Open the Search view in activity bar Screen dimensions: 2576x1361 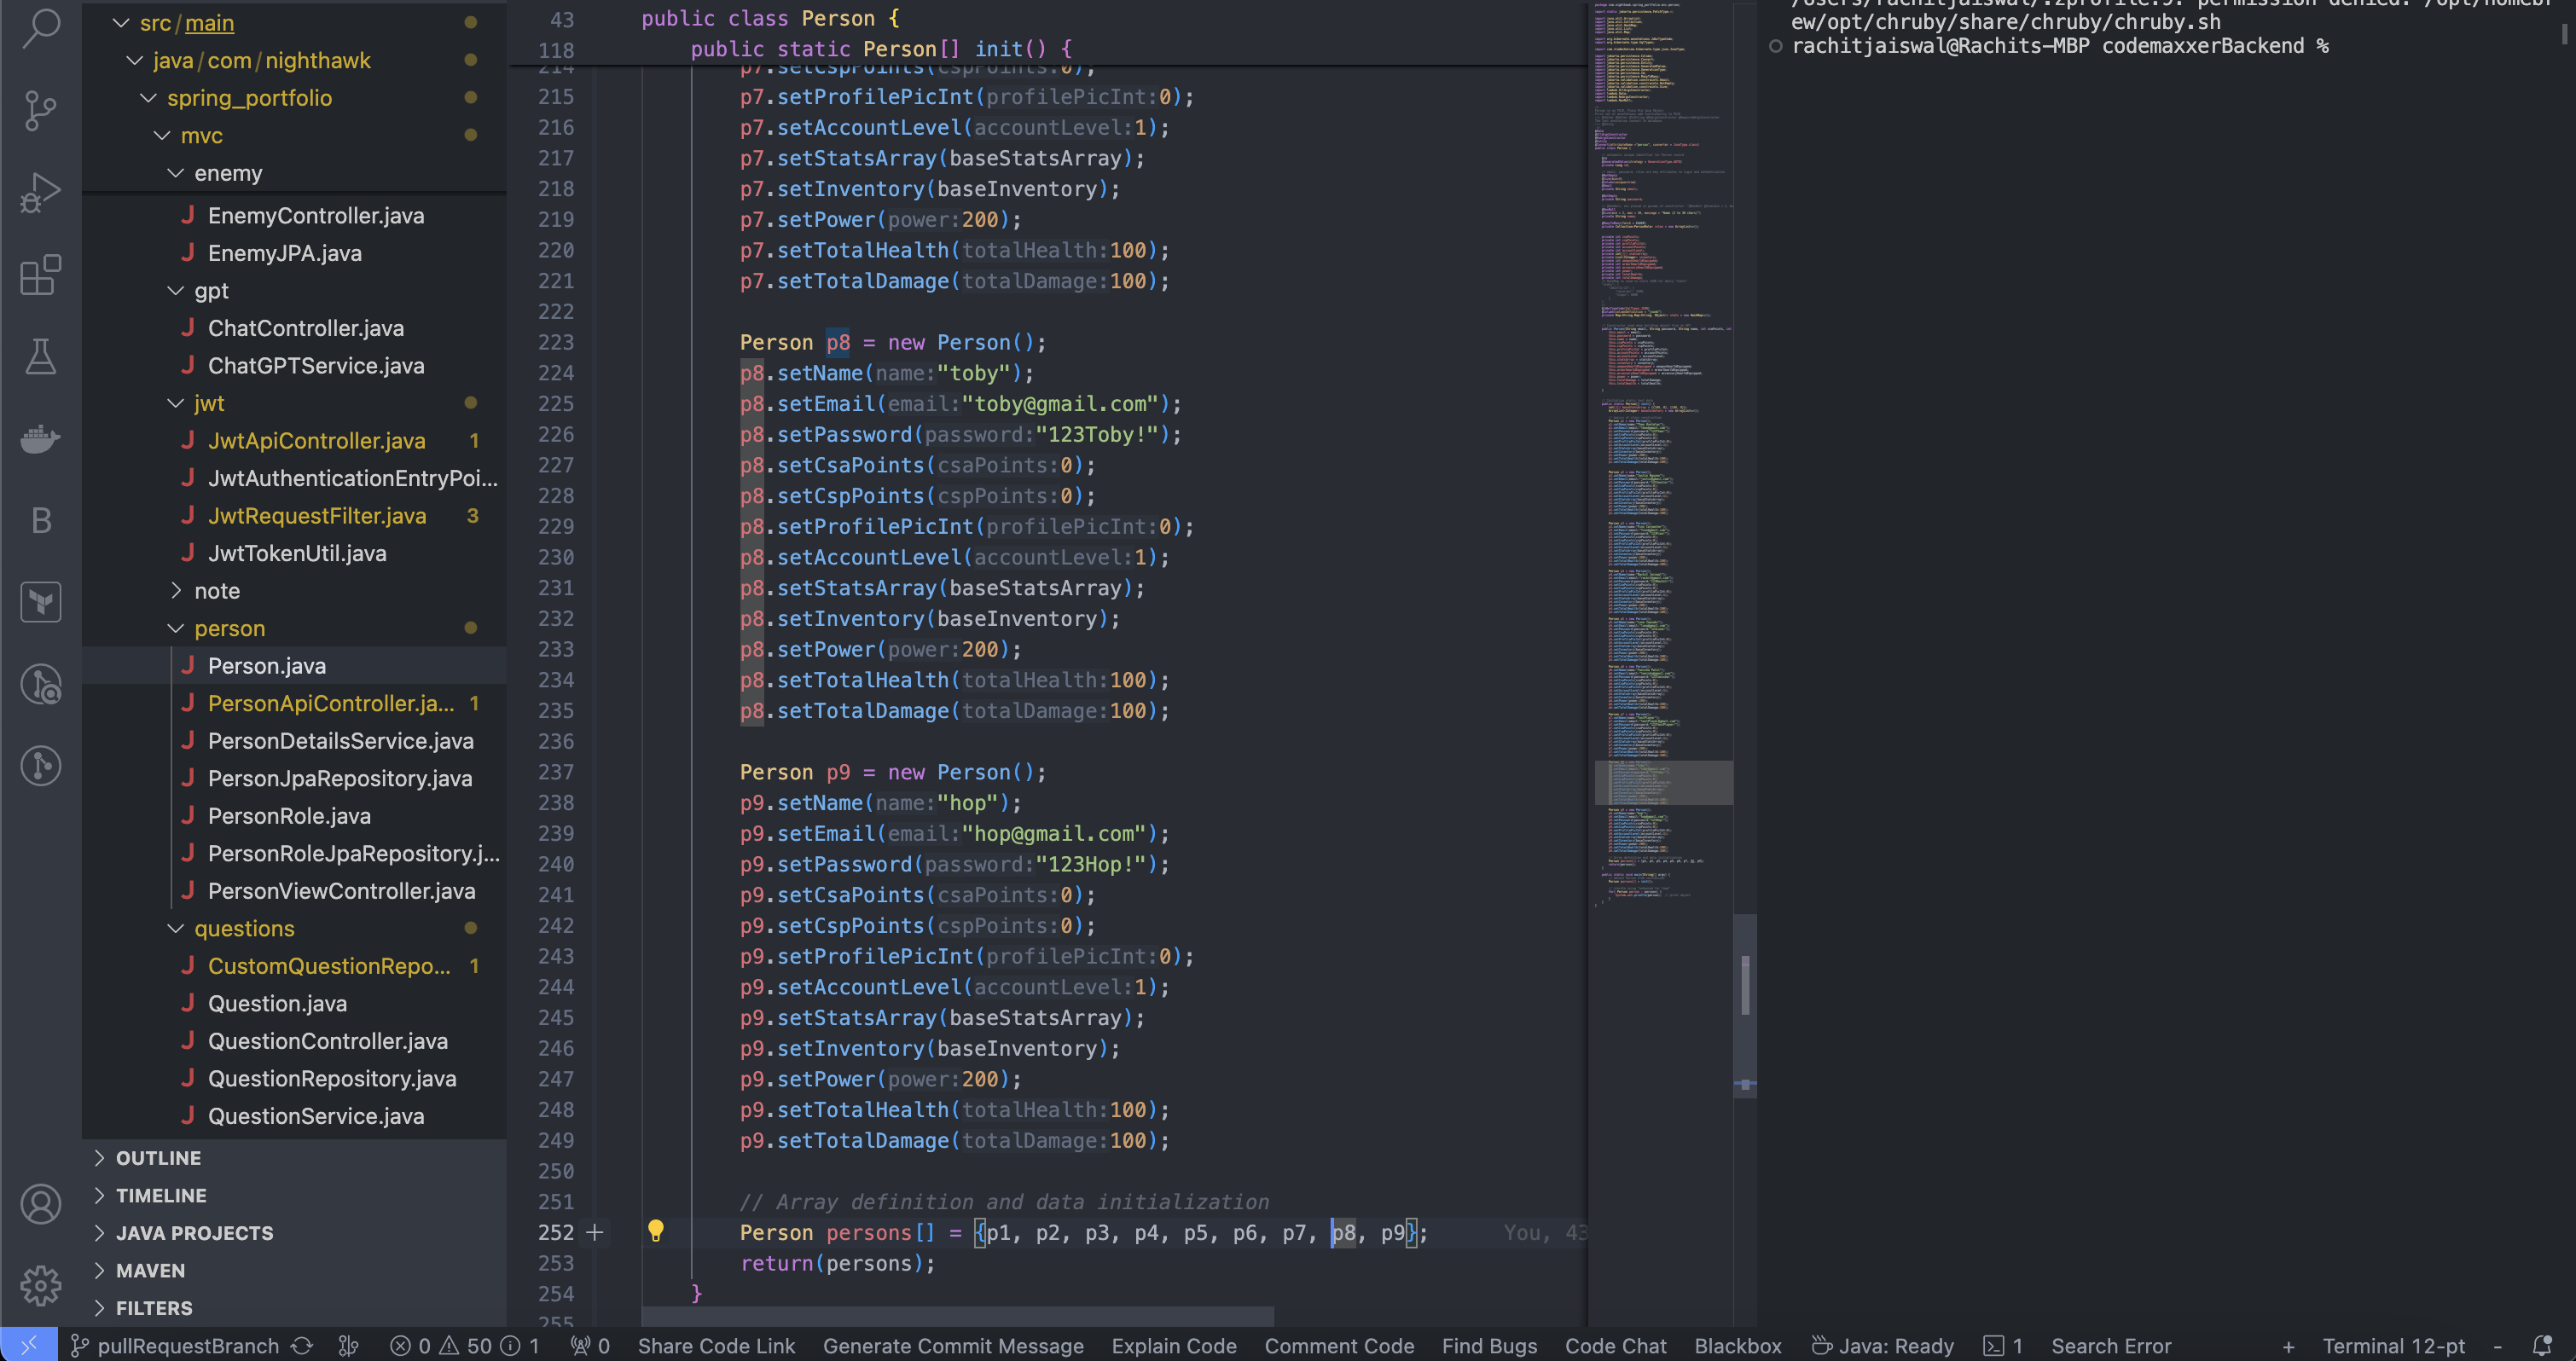click(41, 27)
